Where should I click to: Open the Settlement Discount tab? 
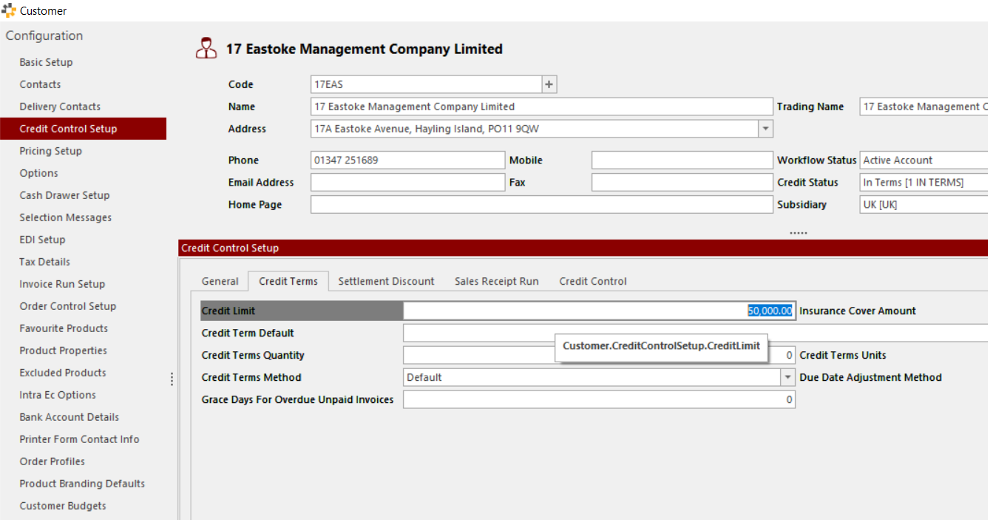click(x=386, y=281)
